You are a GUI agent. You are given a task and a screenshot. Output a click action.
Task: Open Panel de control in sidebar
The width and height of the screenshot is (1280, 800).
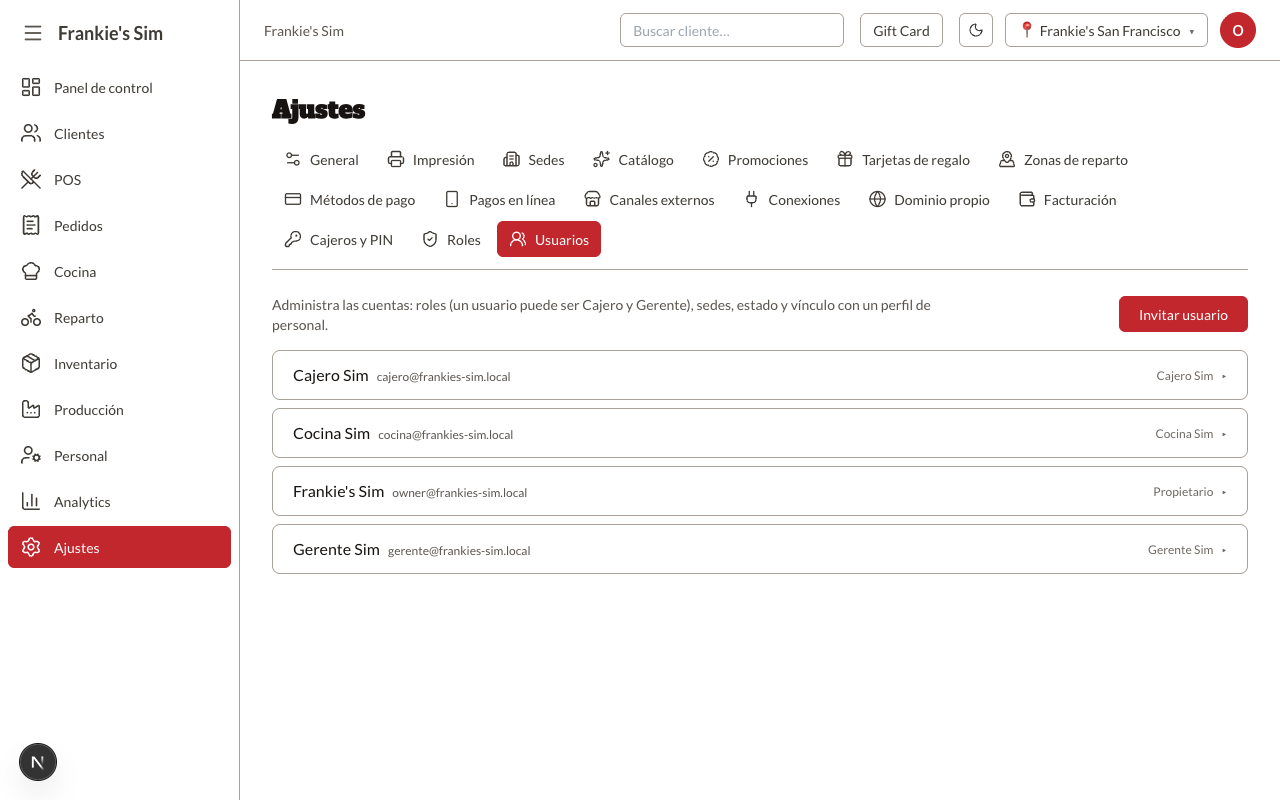[120, 88]
